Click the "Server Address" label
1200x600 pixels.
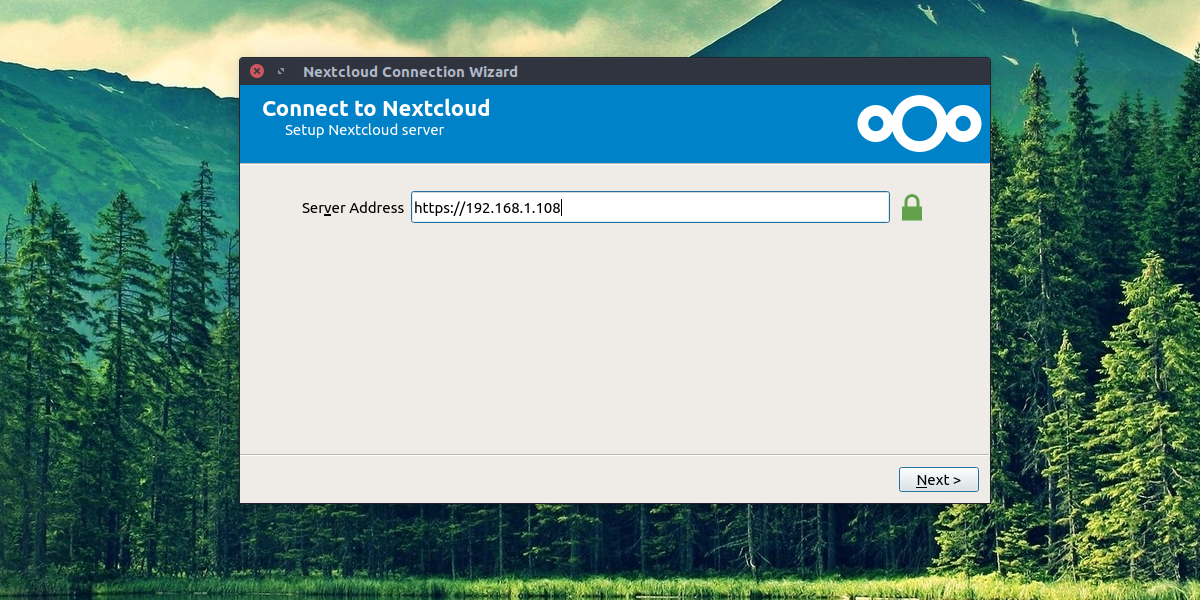coord(353,208)
